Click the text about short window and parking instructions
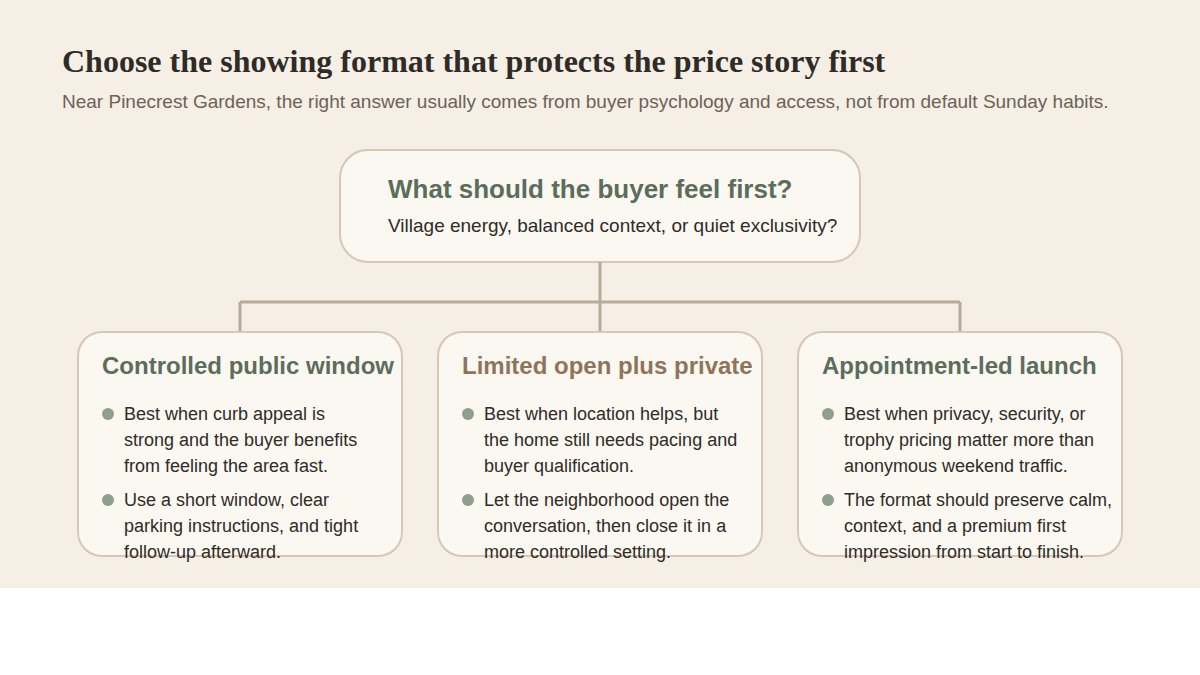The image size is (1200, 675). pos(241,526)
